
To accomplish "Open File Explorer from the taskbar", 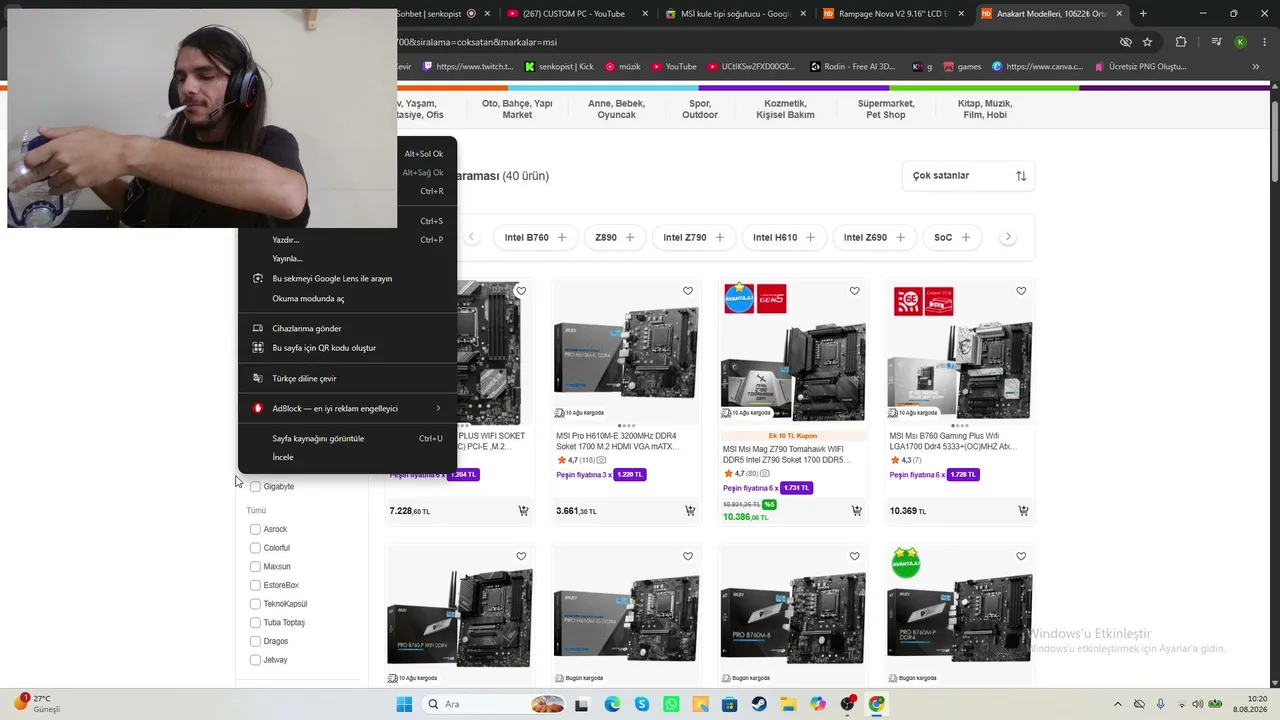I will click(x=788, y=704).
